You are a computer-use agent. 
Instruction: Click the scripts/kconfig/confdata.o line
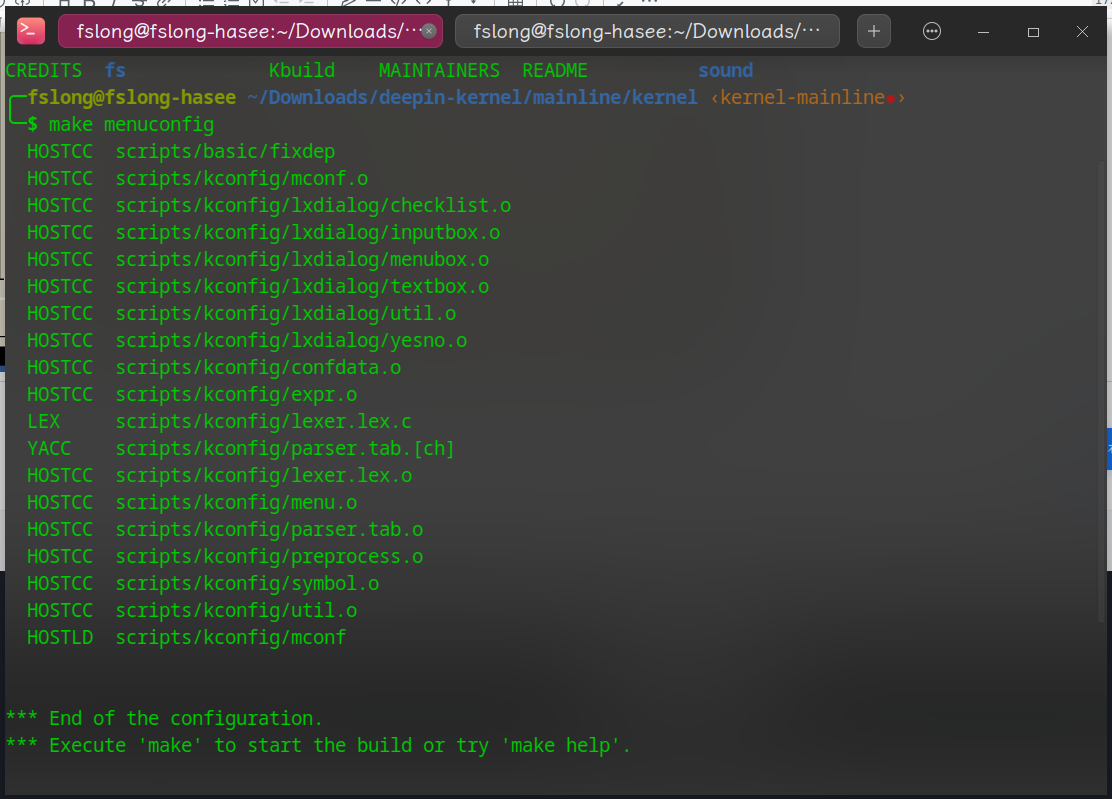click(214, 367)
